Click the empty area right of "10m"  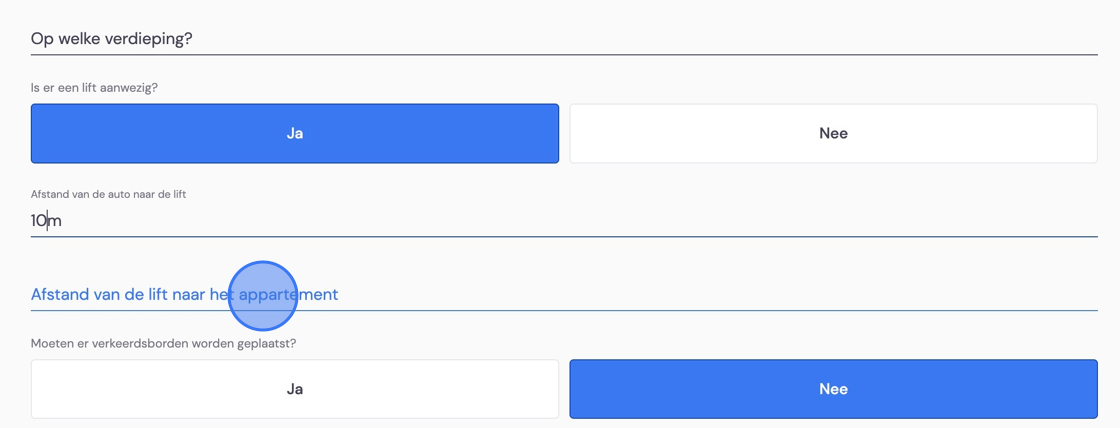pos(579,222)
